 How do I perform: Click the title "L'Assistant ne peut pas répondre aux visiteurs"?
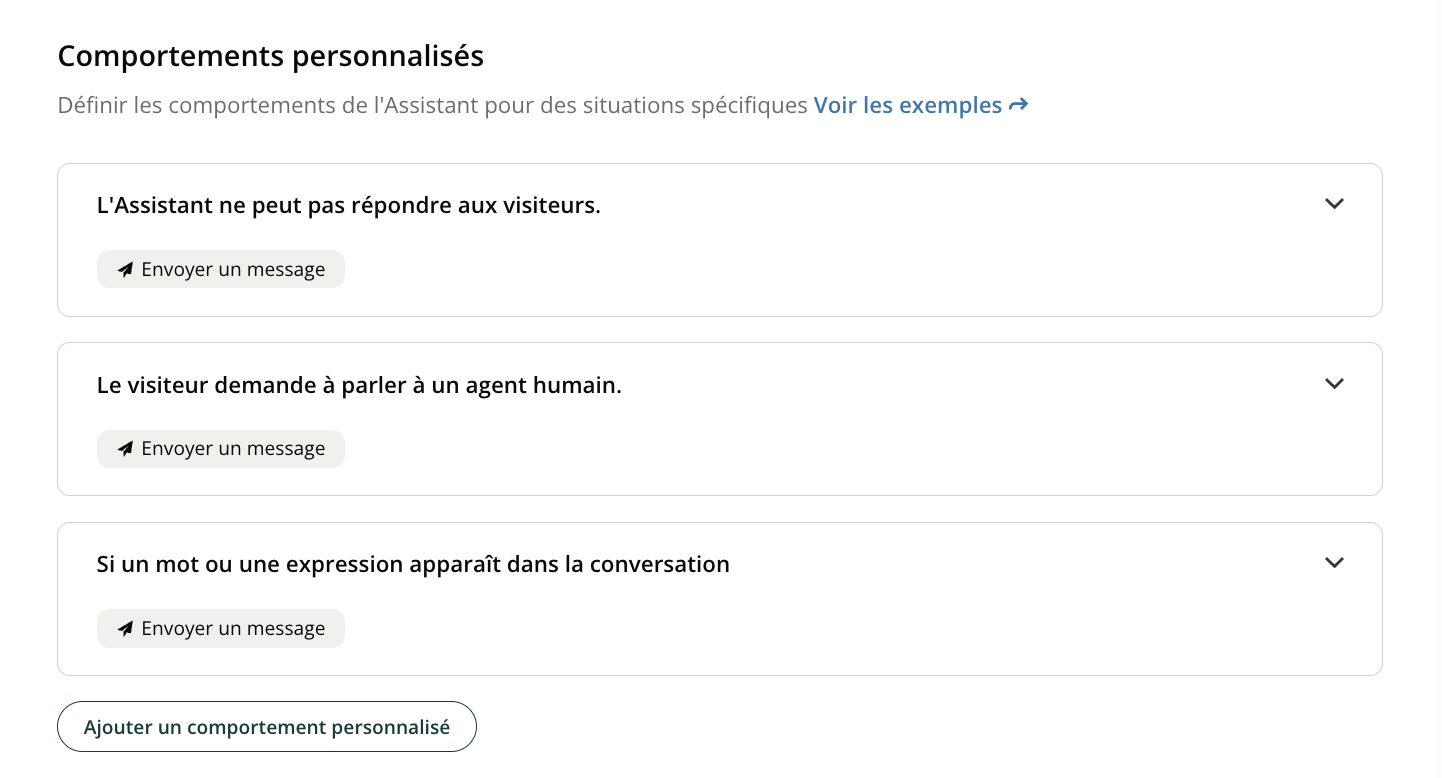coord(348,206)
